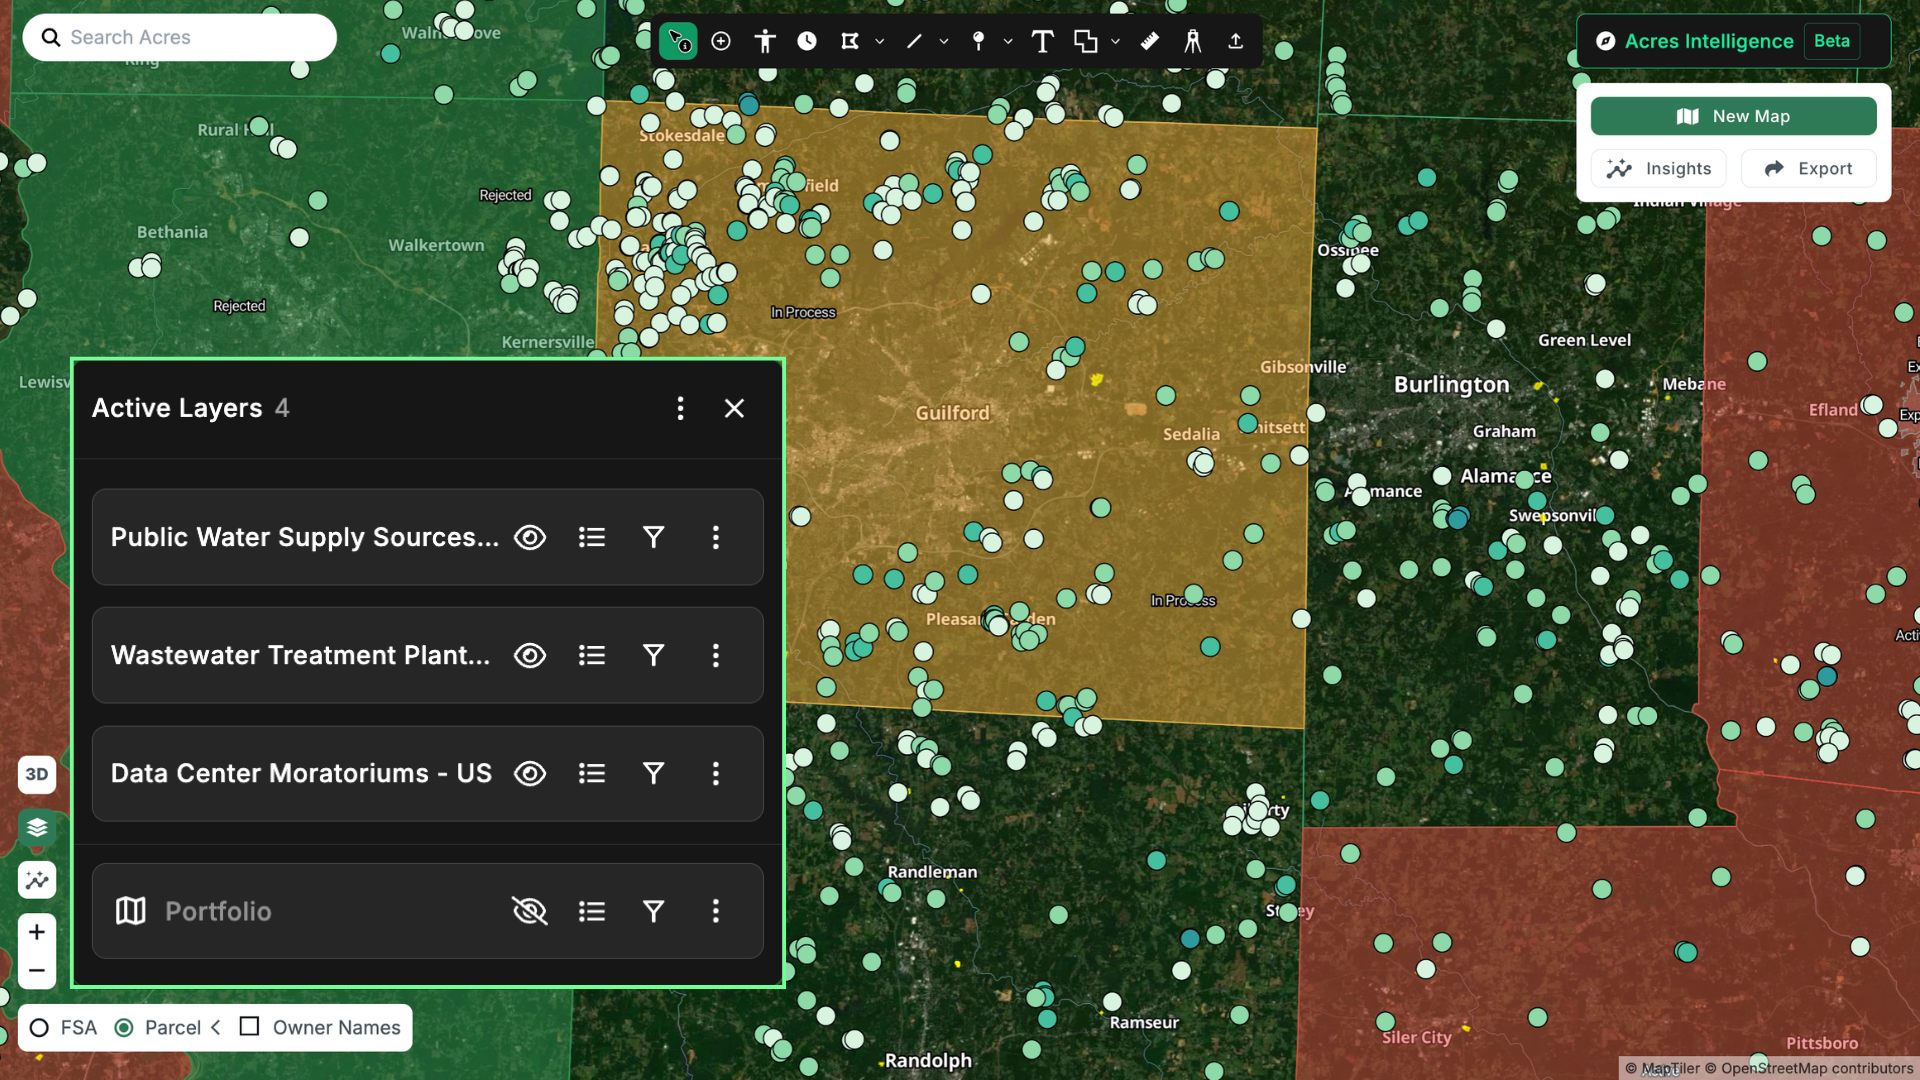Open Wastewater Treatment Plant more options
The width and height of the screenshot is (1920, 1080).
pyautogui.click(x=716, y=656)
